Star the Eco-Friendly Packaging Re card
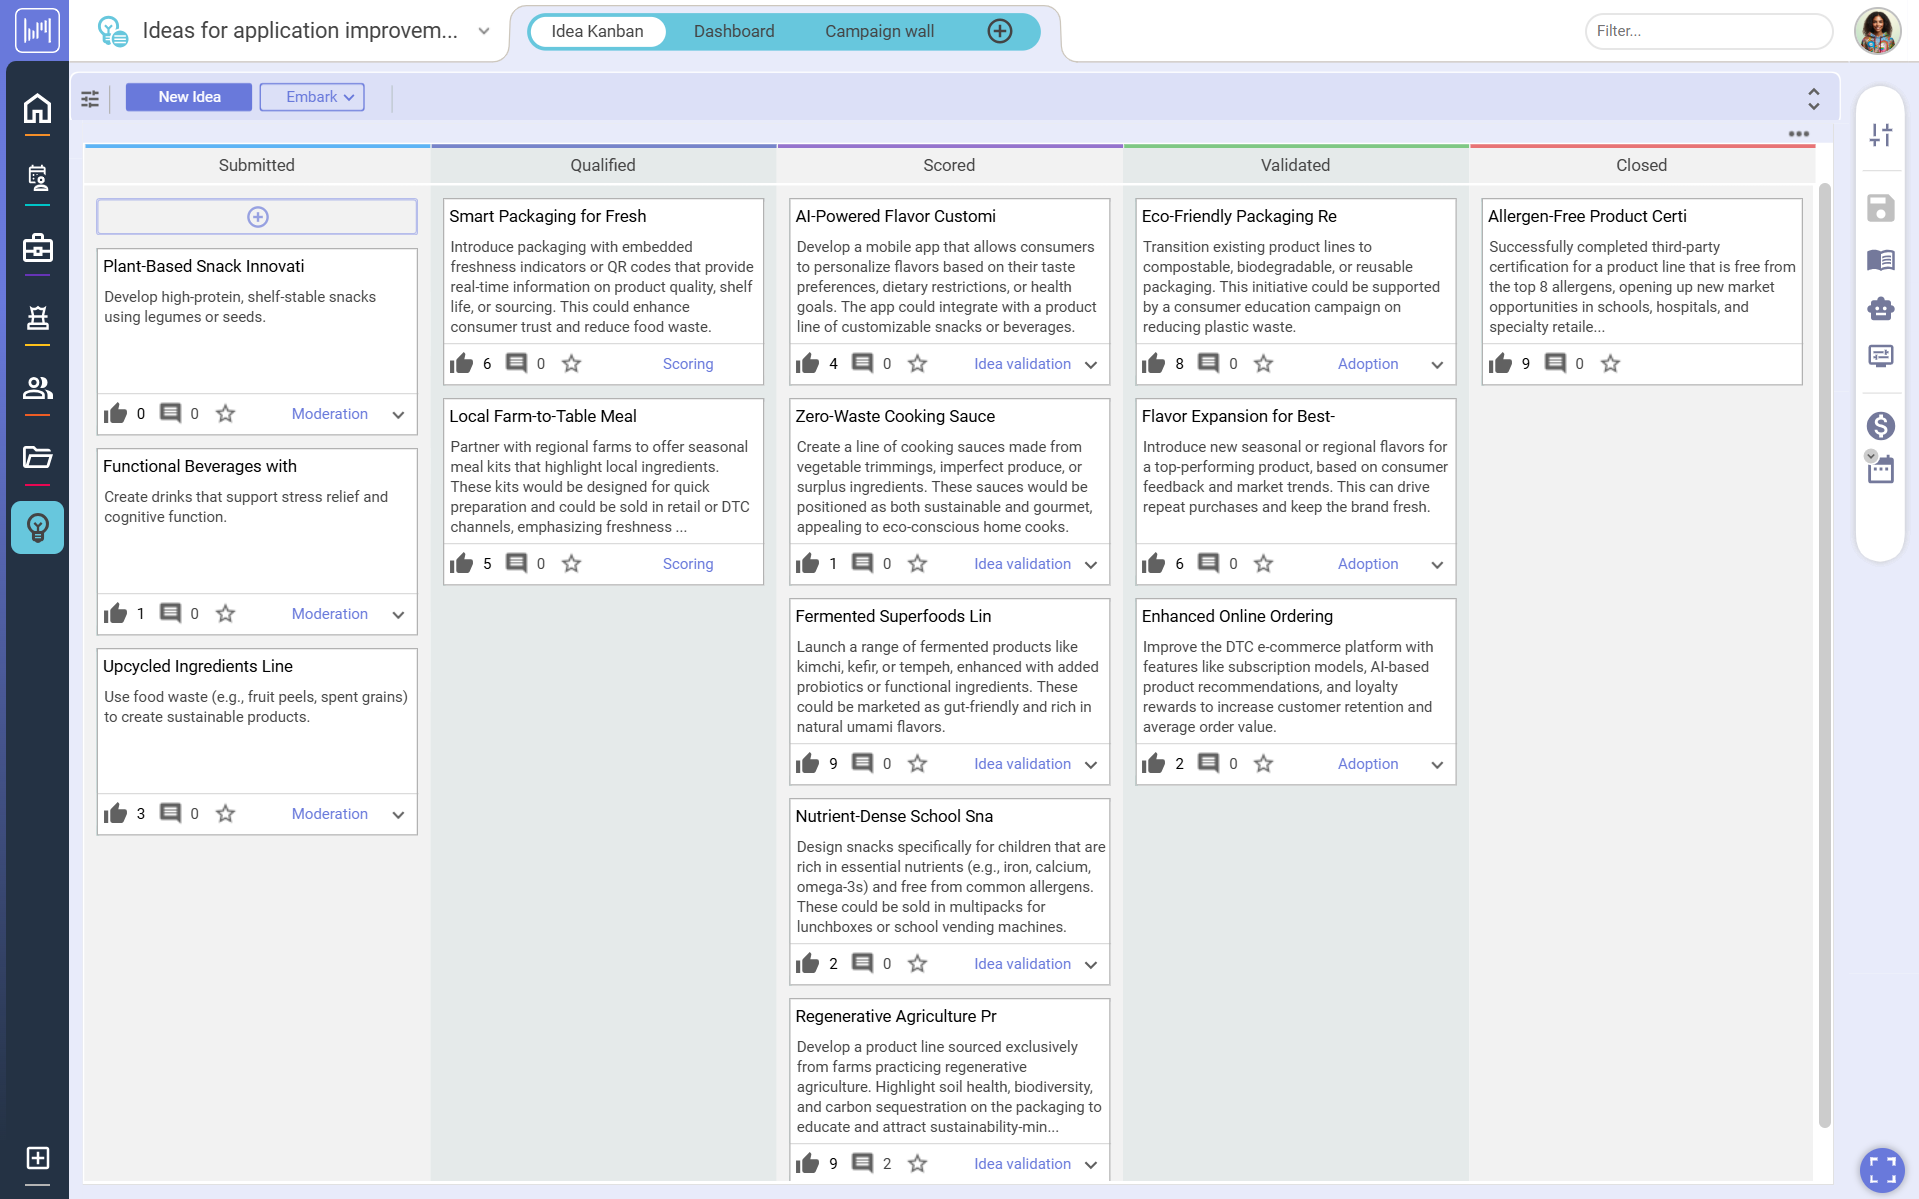Screen dimensions: 1919x1199 click(x=1263, y=364)
